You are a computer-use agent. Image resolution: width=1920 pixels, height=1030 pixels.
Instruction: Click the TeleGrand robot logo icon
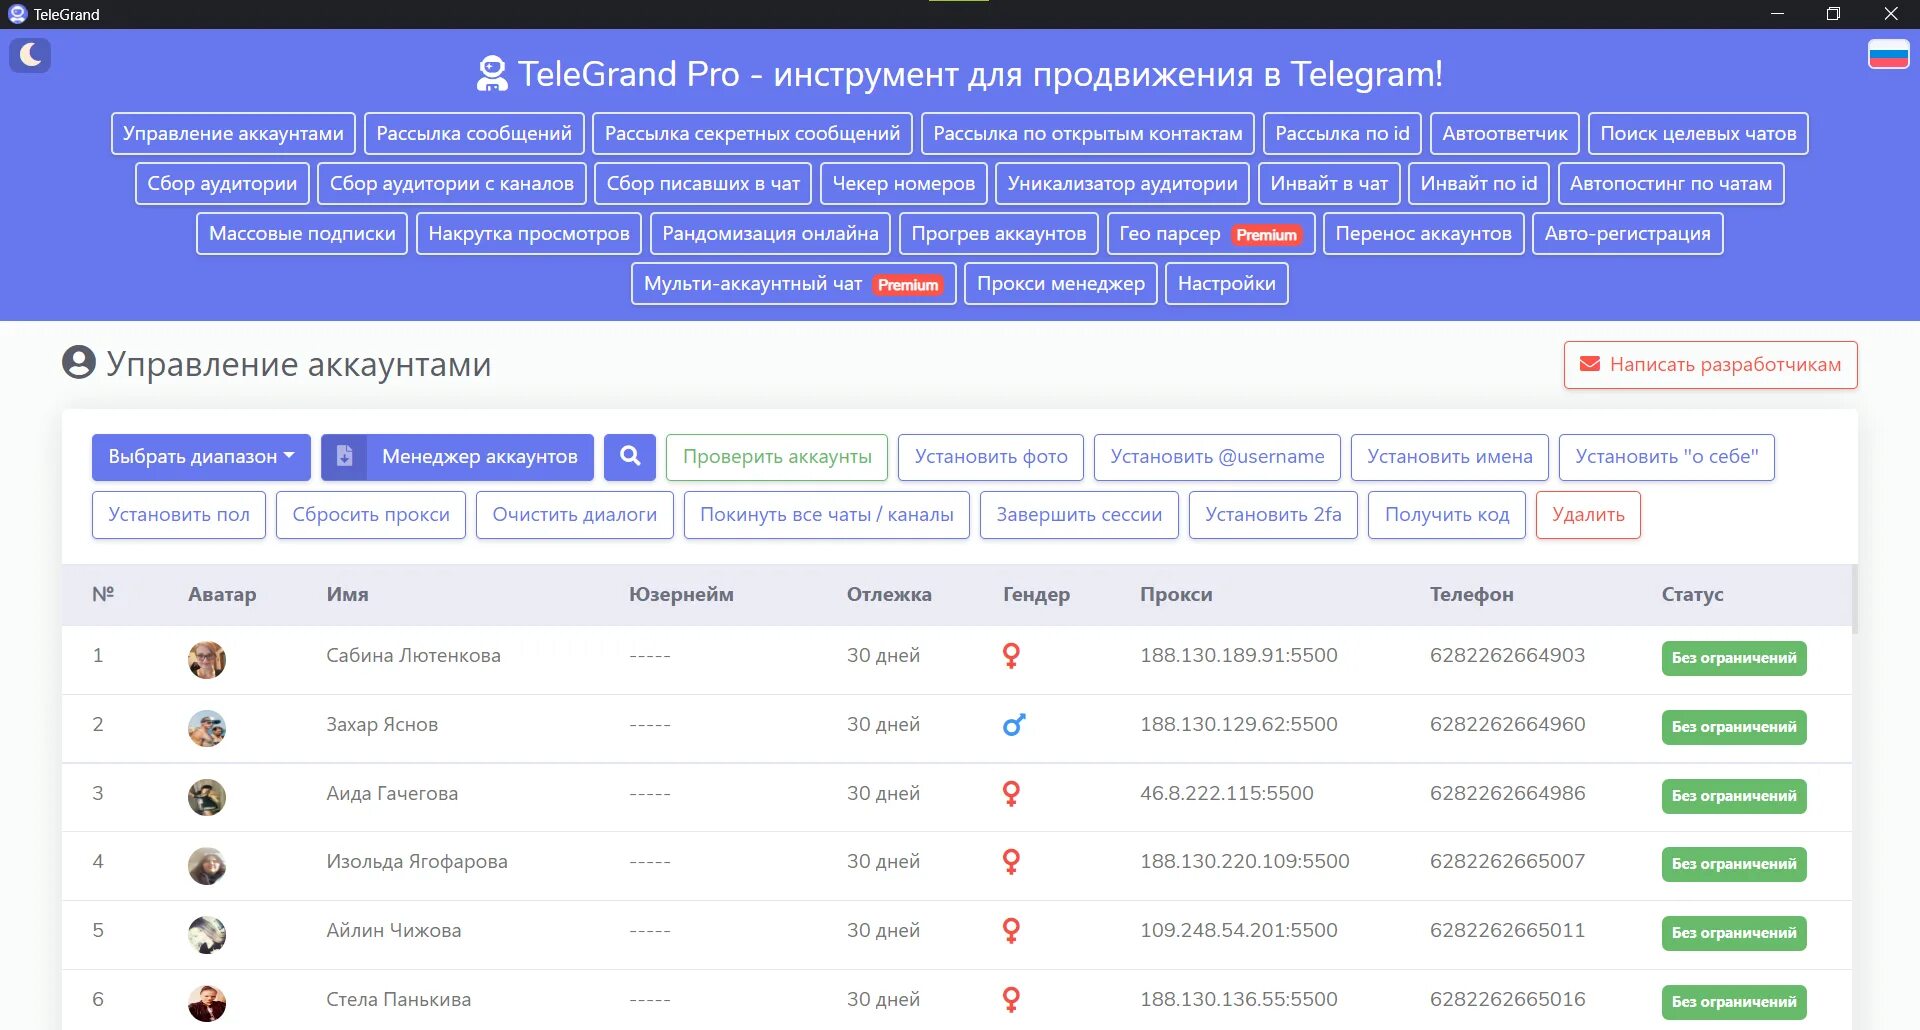tap(491, 74)
